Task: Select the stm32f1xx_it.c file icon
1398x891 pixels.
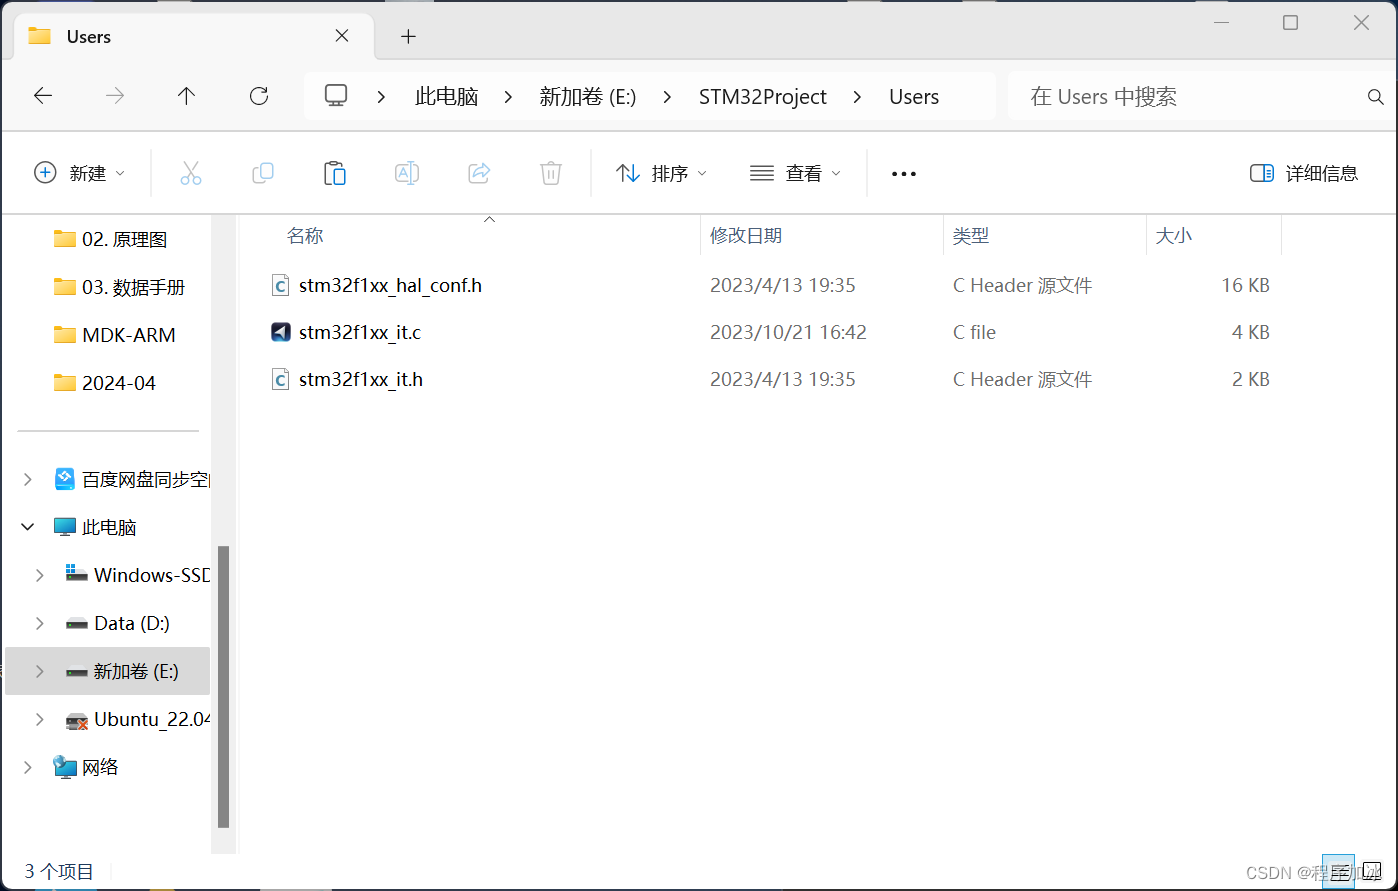Action: click(281, 332)
